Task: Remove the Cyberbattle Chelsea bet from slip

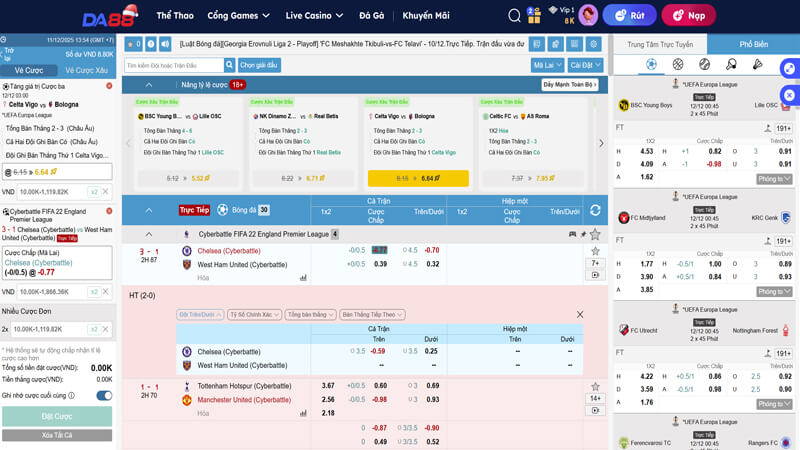Action: (x=109, y=211)
